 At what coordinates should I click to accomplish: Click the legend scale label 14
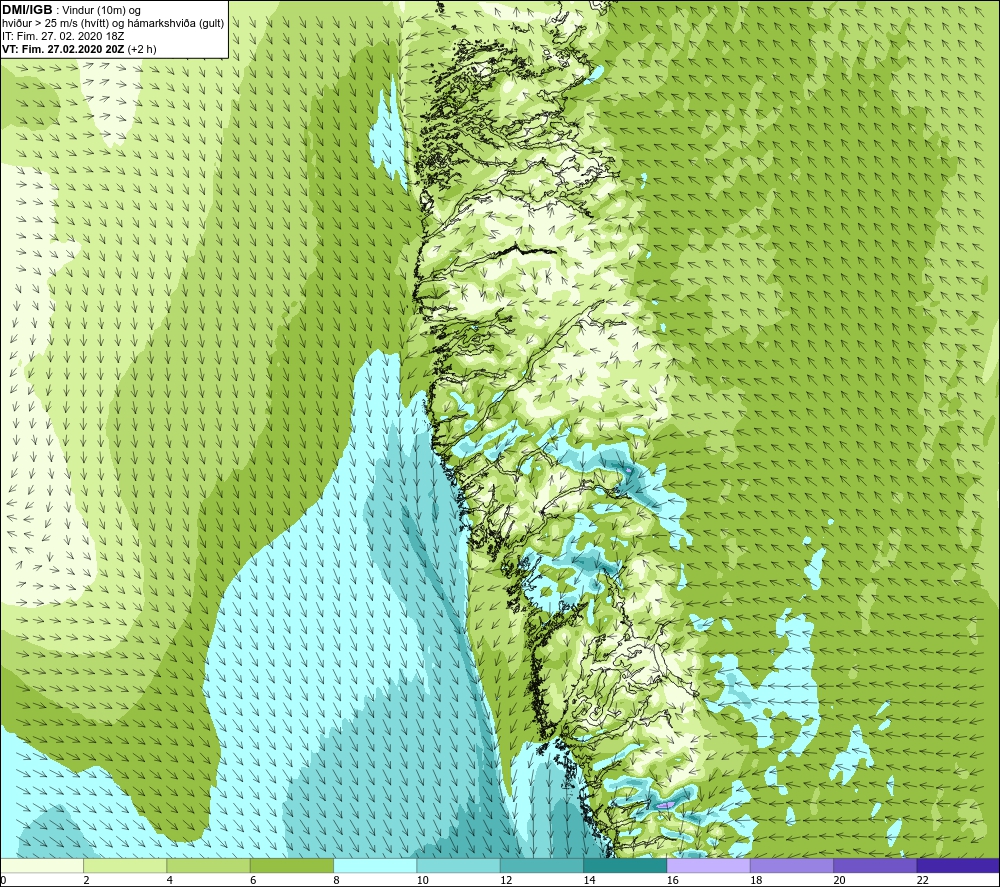point(589,880)
